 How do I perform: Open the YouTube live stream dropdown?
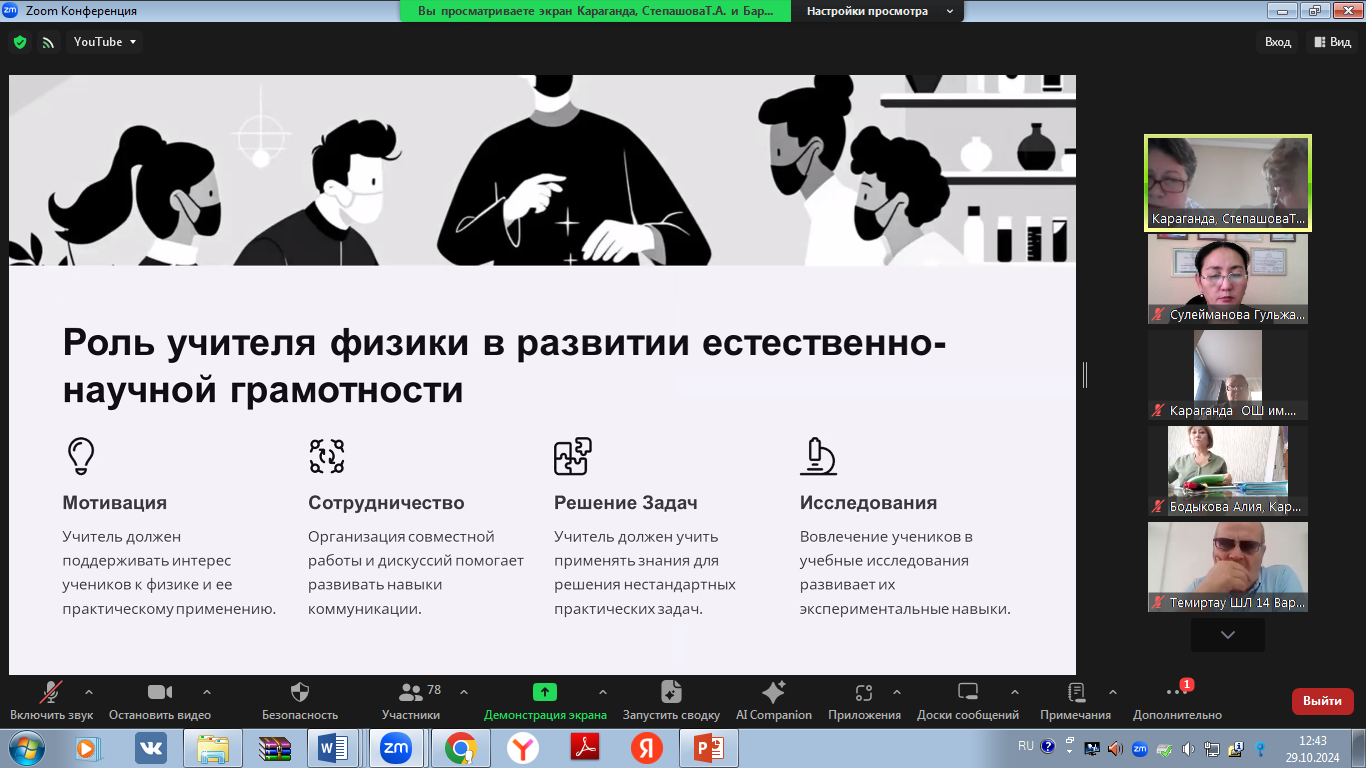click(x=105, y=42)
